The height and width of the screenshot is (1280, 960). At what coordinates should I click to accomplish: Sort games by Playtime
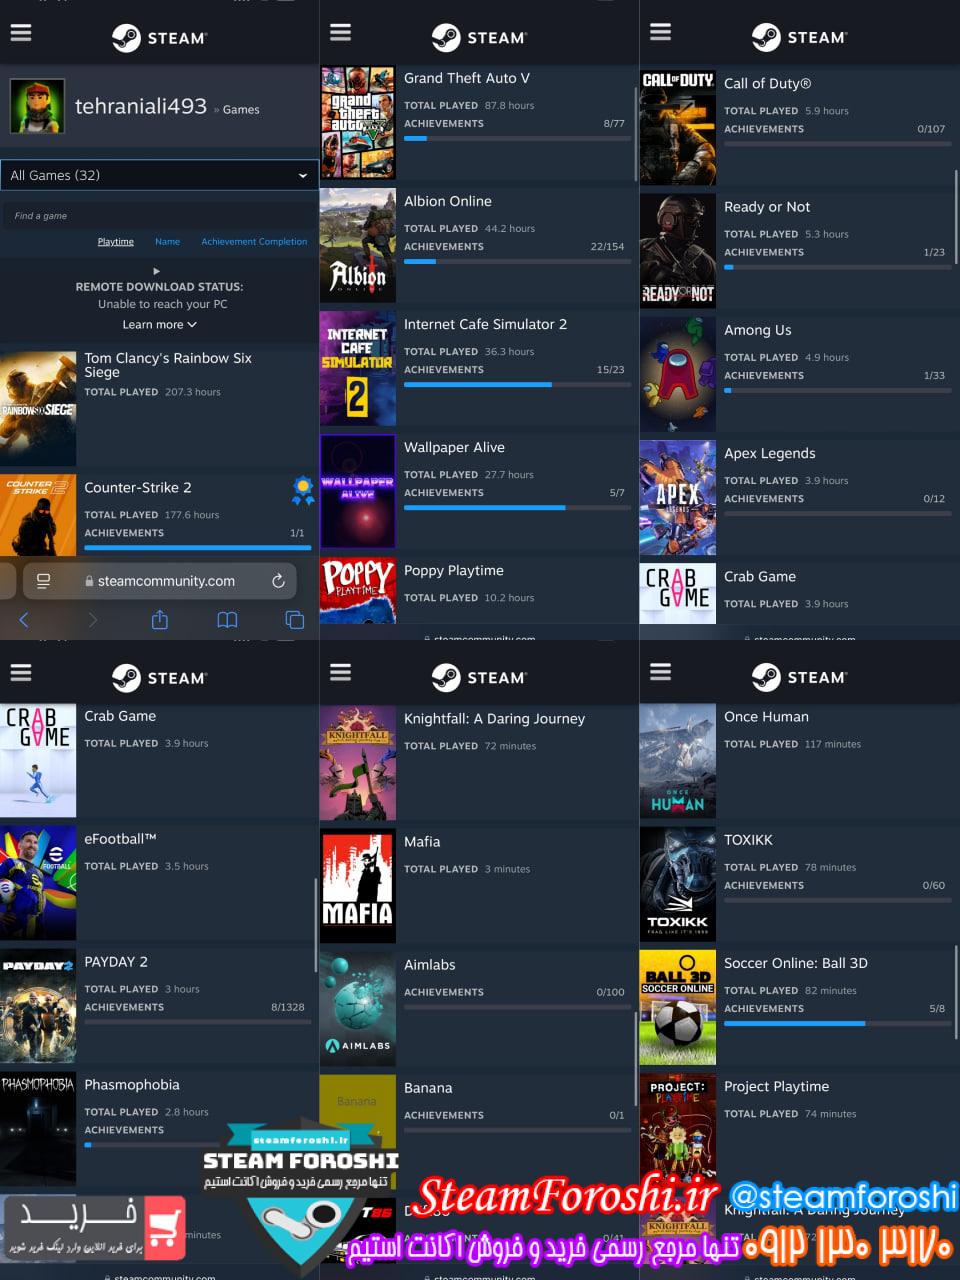tap(115, 242)
